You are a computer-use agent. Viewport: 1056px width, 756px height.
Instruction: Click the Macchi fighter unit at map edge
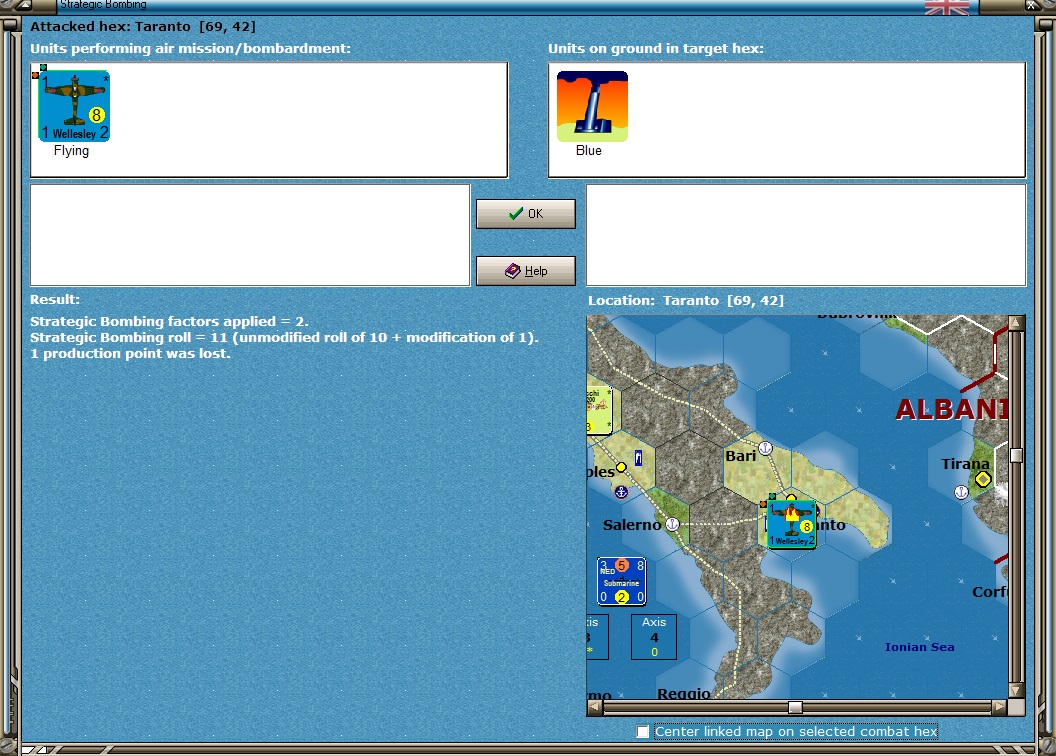pos(599,410)
